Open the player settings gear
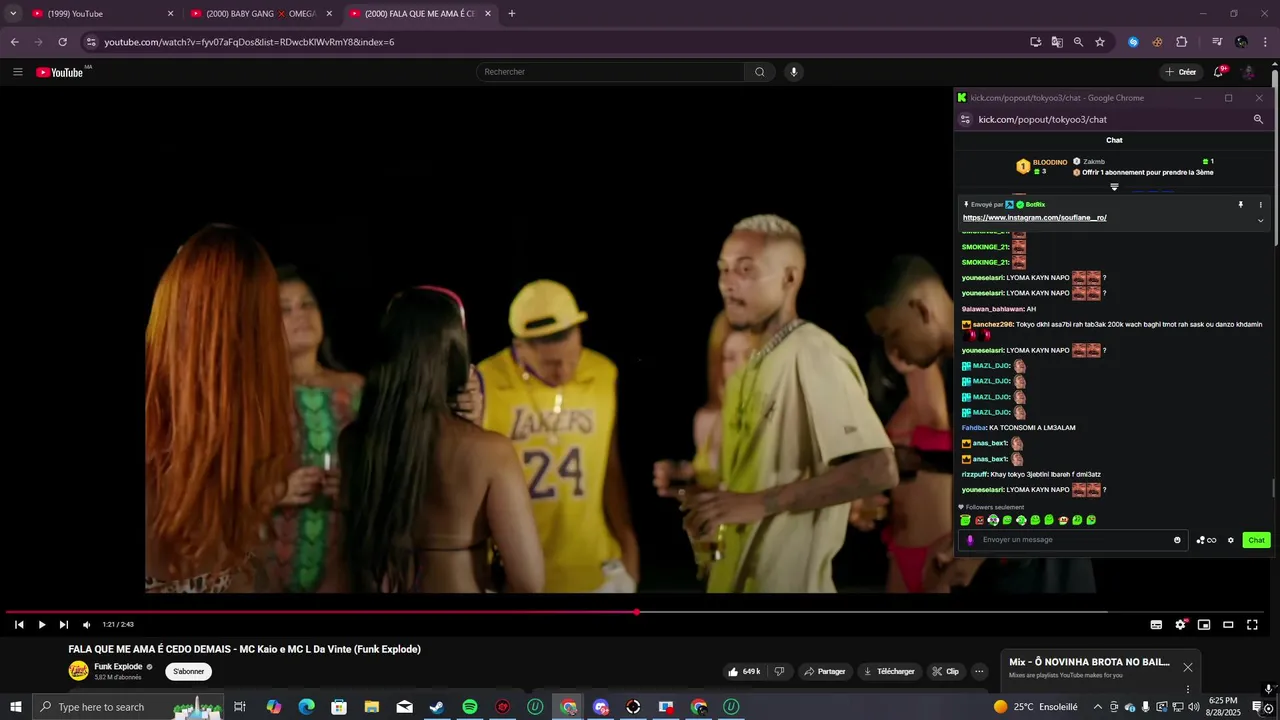 (x=1180, y=625)
